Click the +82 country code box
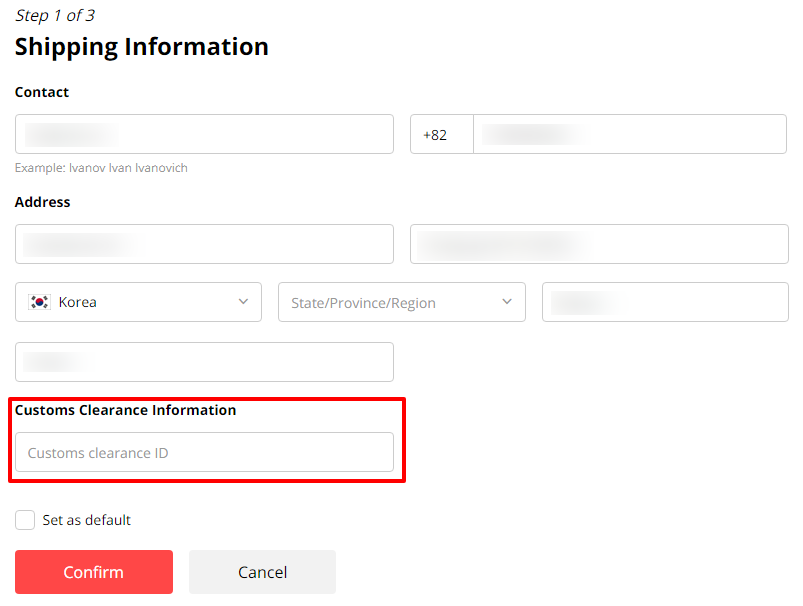The image size is (803, 606). click(442, 134)
